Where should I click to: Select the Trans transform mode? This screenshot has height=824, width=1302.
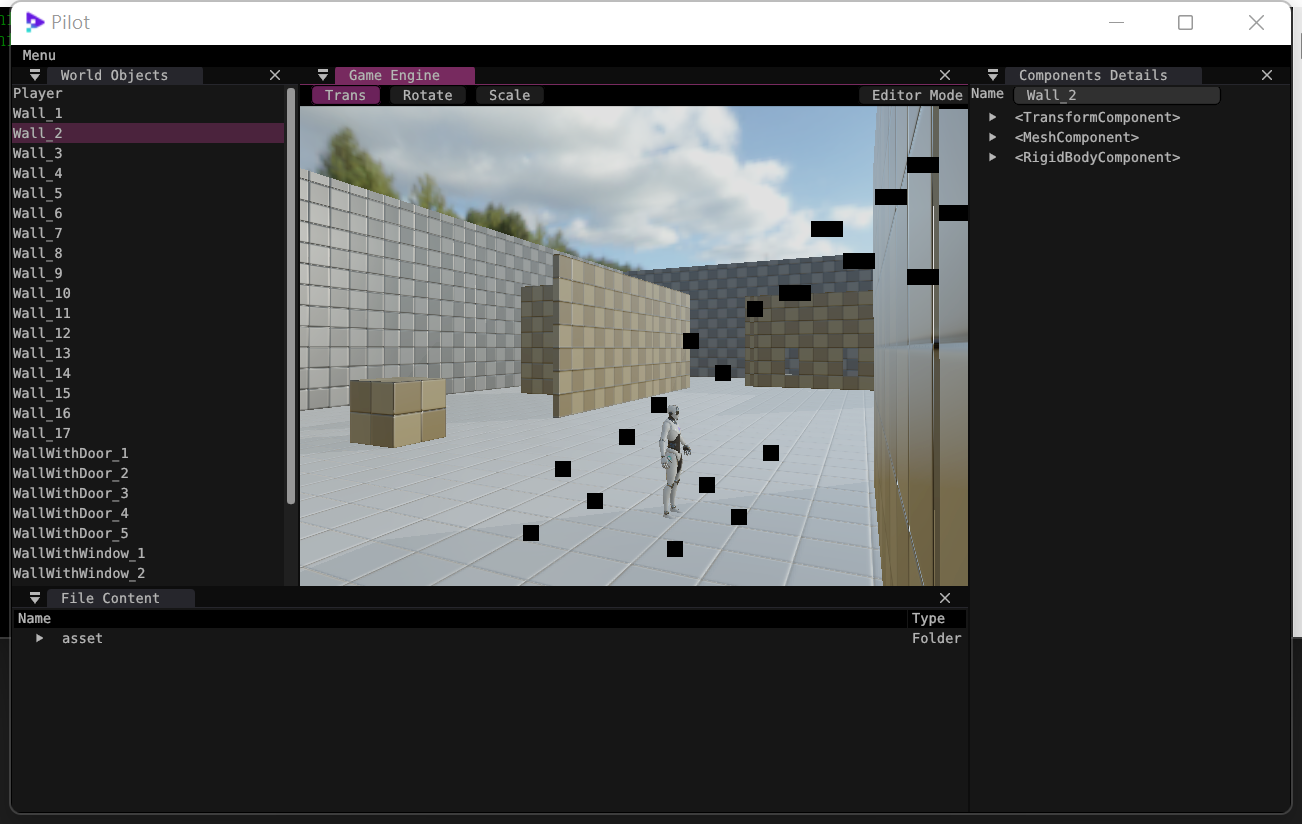click(345, 95)
